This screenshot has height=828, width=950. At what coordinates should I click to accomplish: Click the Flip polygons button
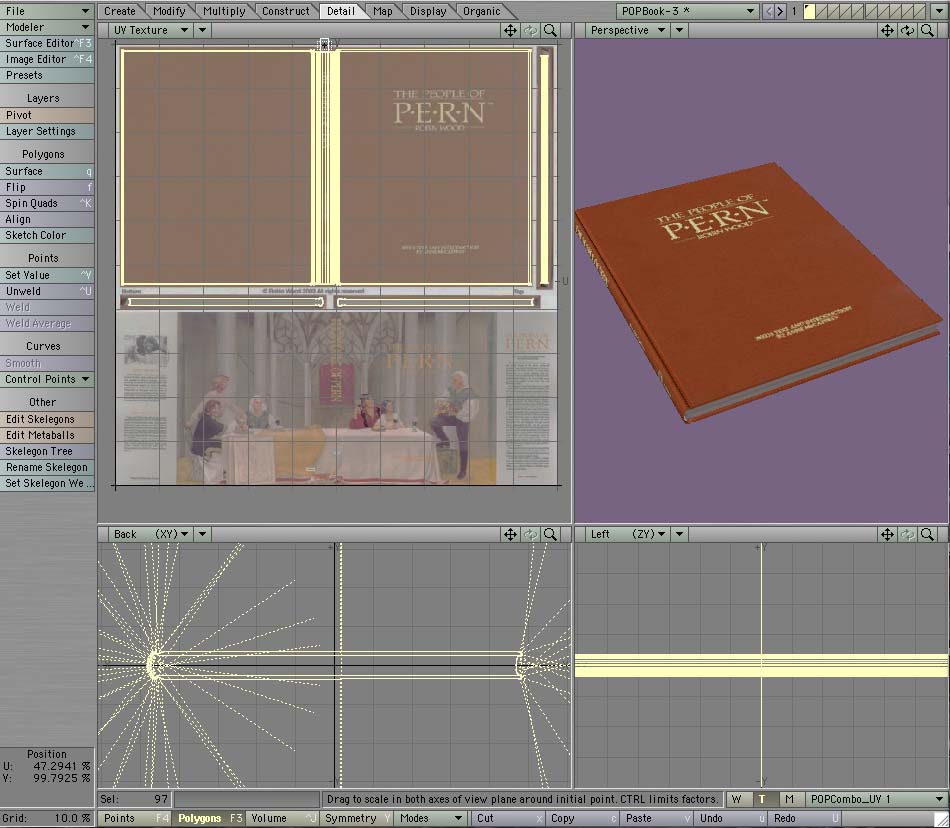pyautogui.click(x=47, y=188)
